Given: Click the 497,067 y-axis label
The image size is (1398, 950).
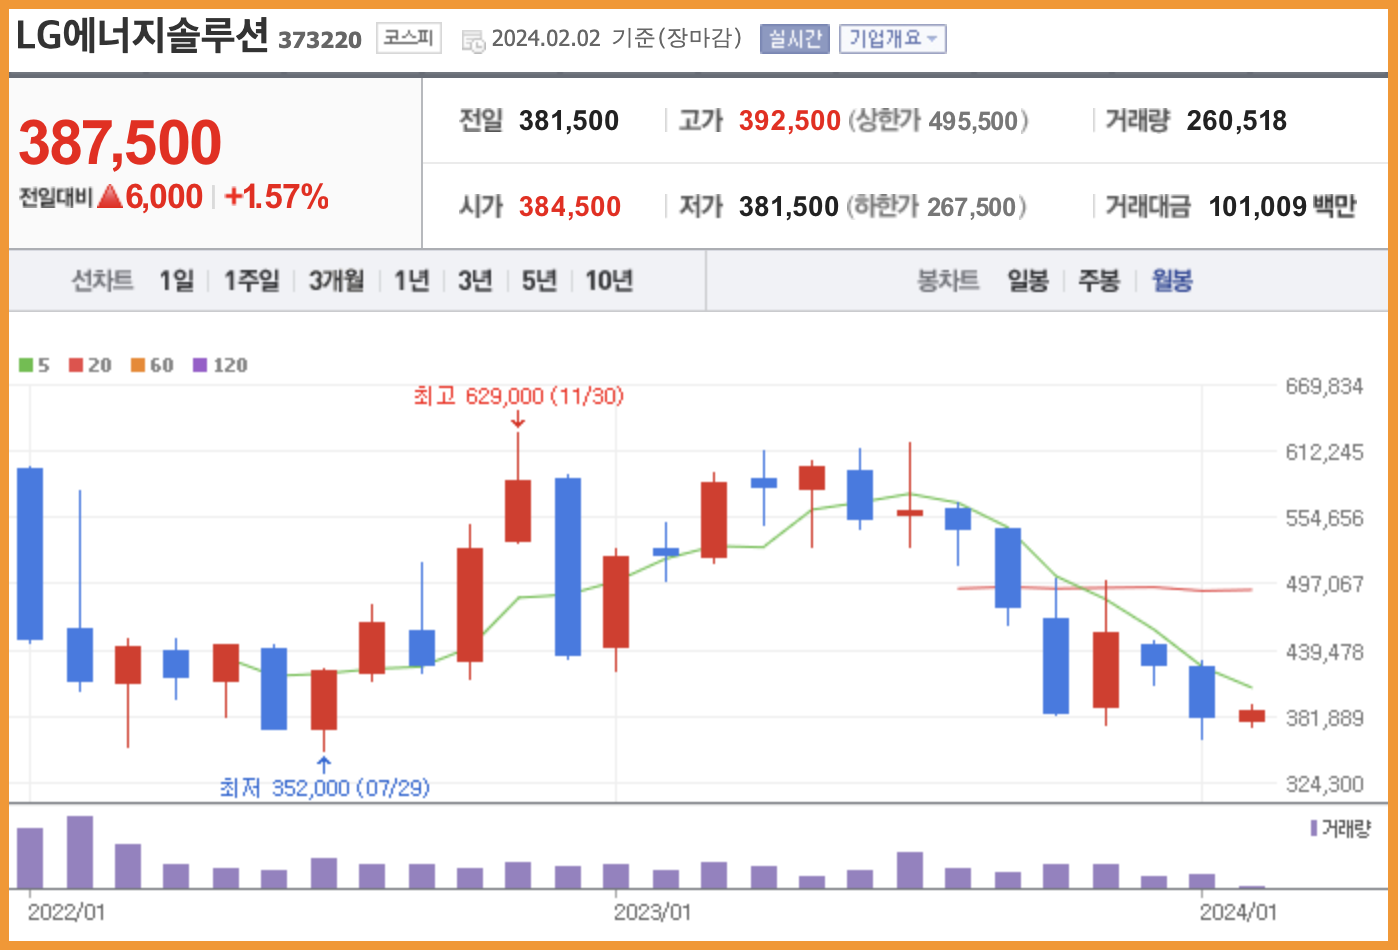Looking at the screenshot, I should pyautogui.click(x=1324, y=584).
